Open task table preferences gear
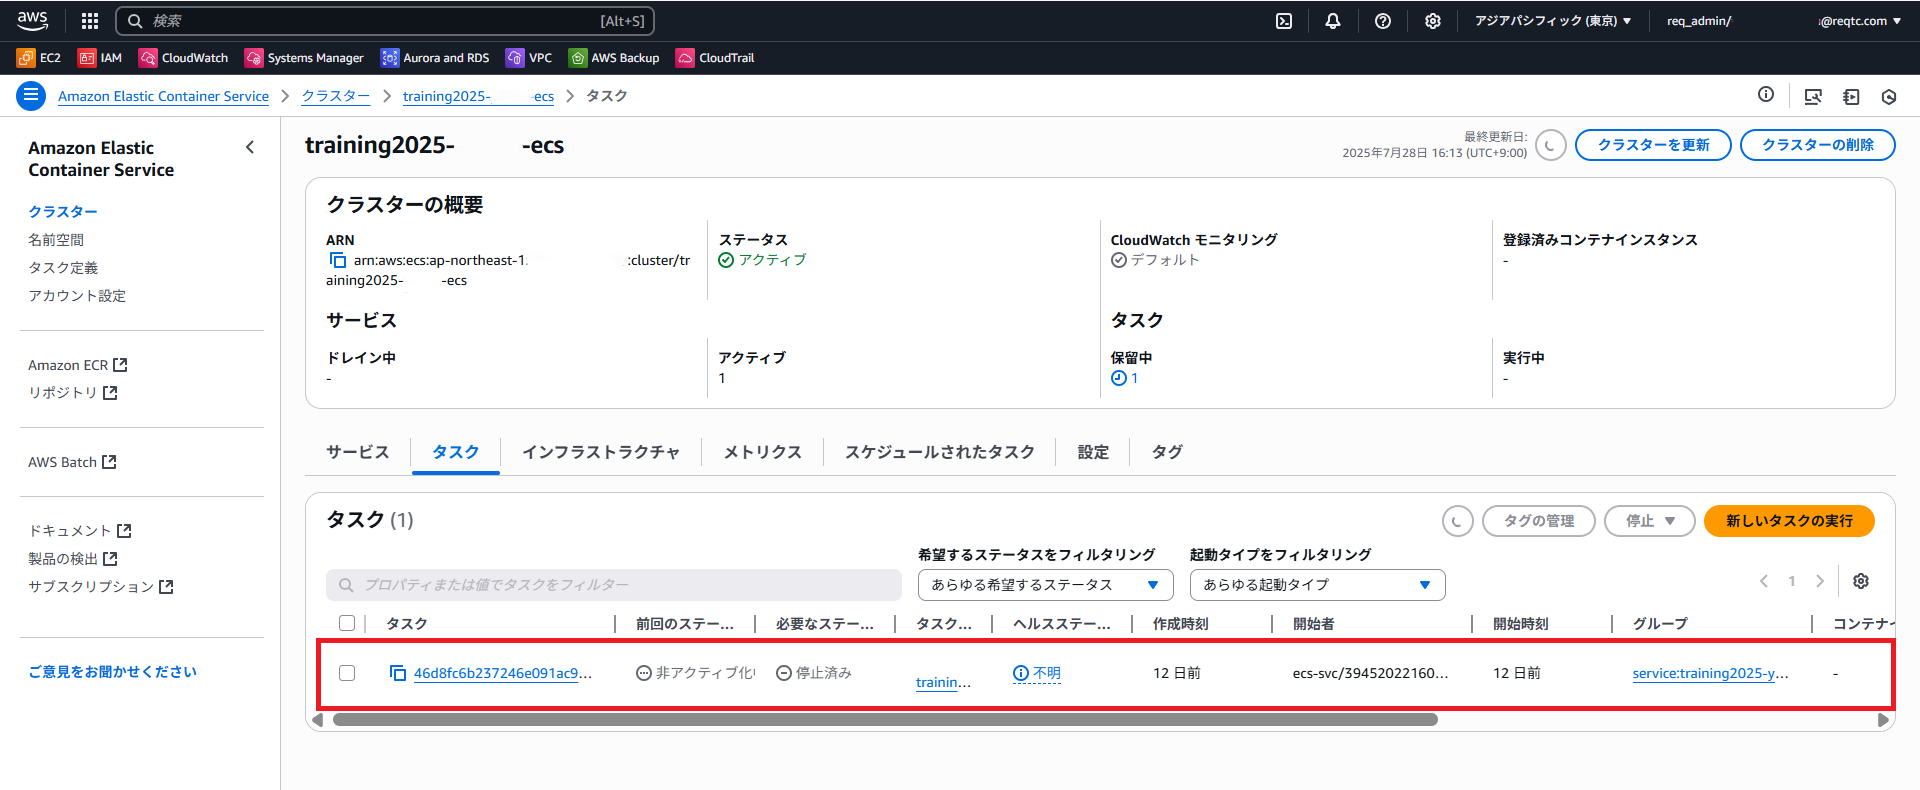The image size is (1920, 790). coord(1861,581)
